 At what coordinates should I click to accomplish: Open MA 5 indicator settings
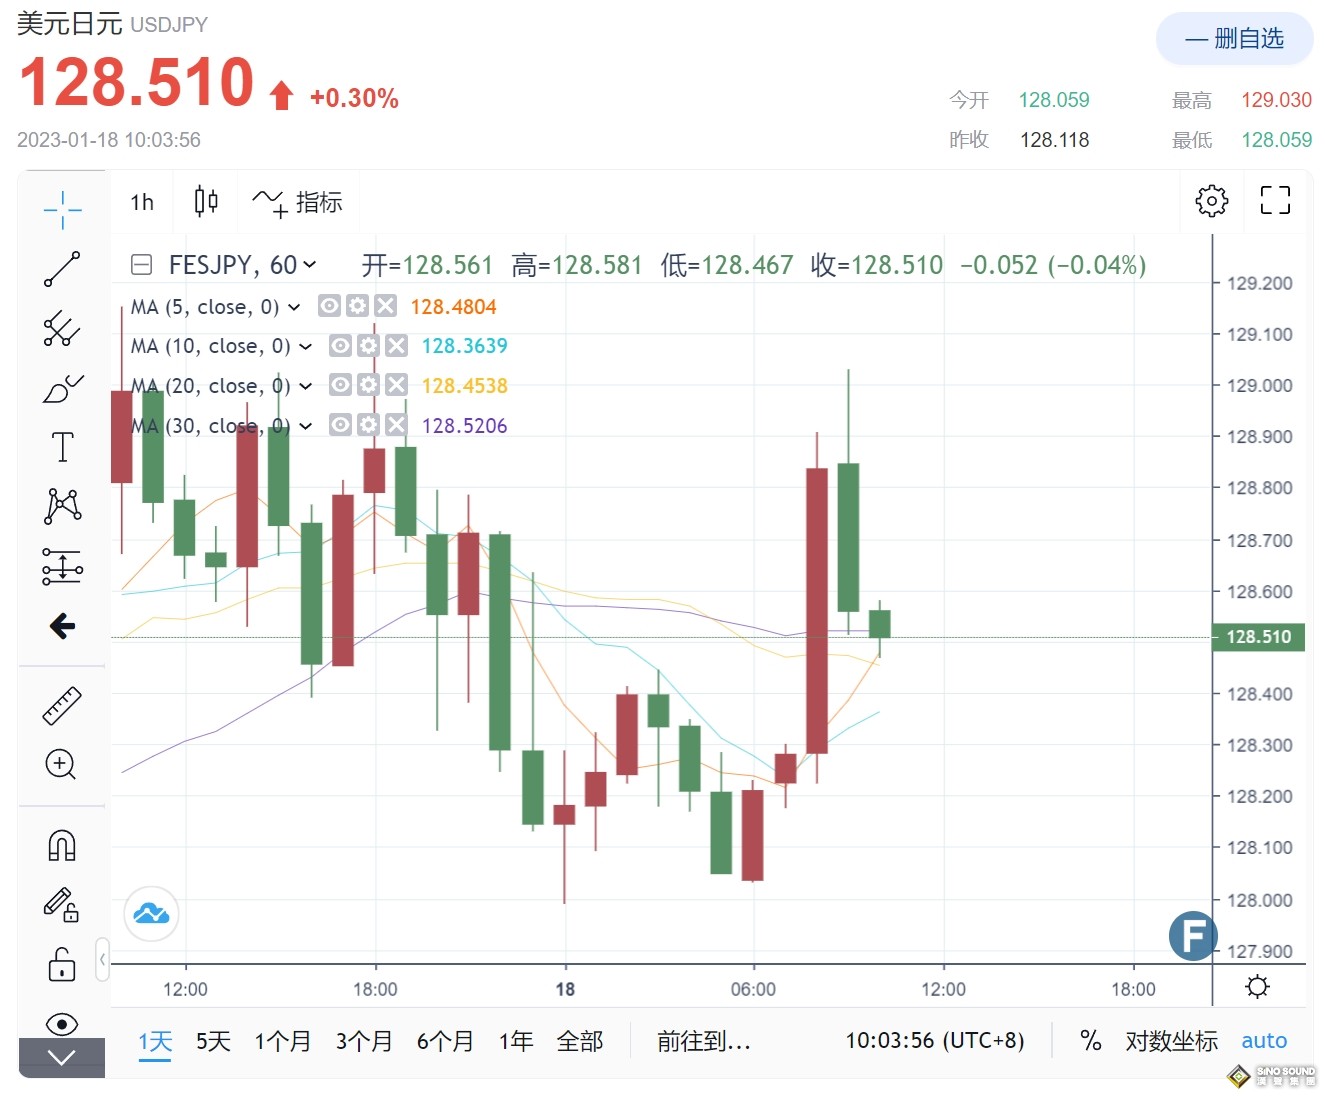click(357, 306)
